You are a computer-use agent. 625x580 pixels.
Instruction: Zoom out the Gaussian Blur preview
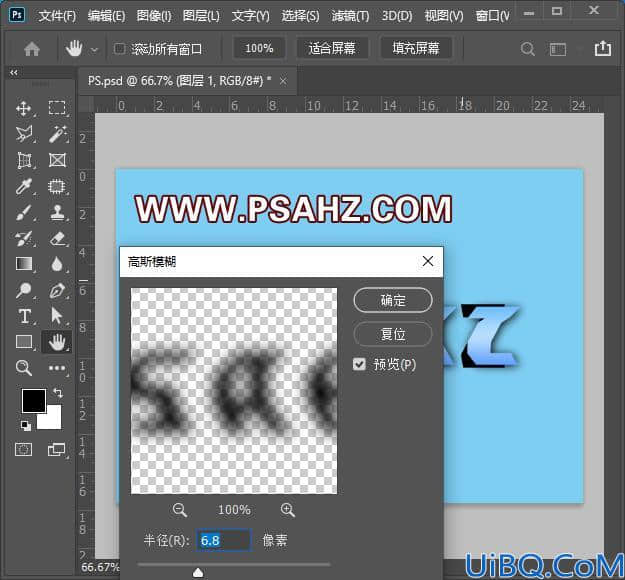click(x=180, y=510)
